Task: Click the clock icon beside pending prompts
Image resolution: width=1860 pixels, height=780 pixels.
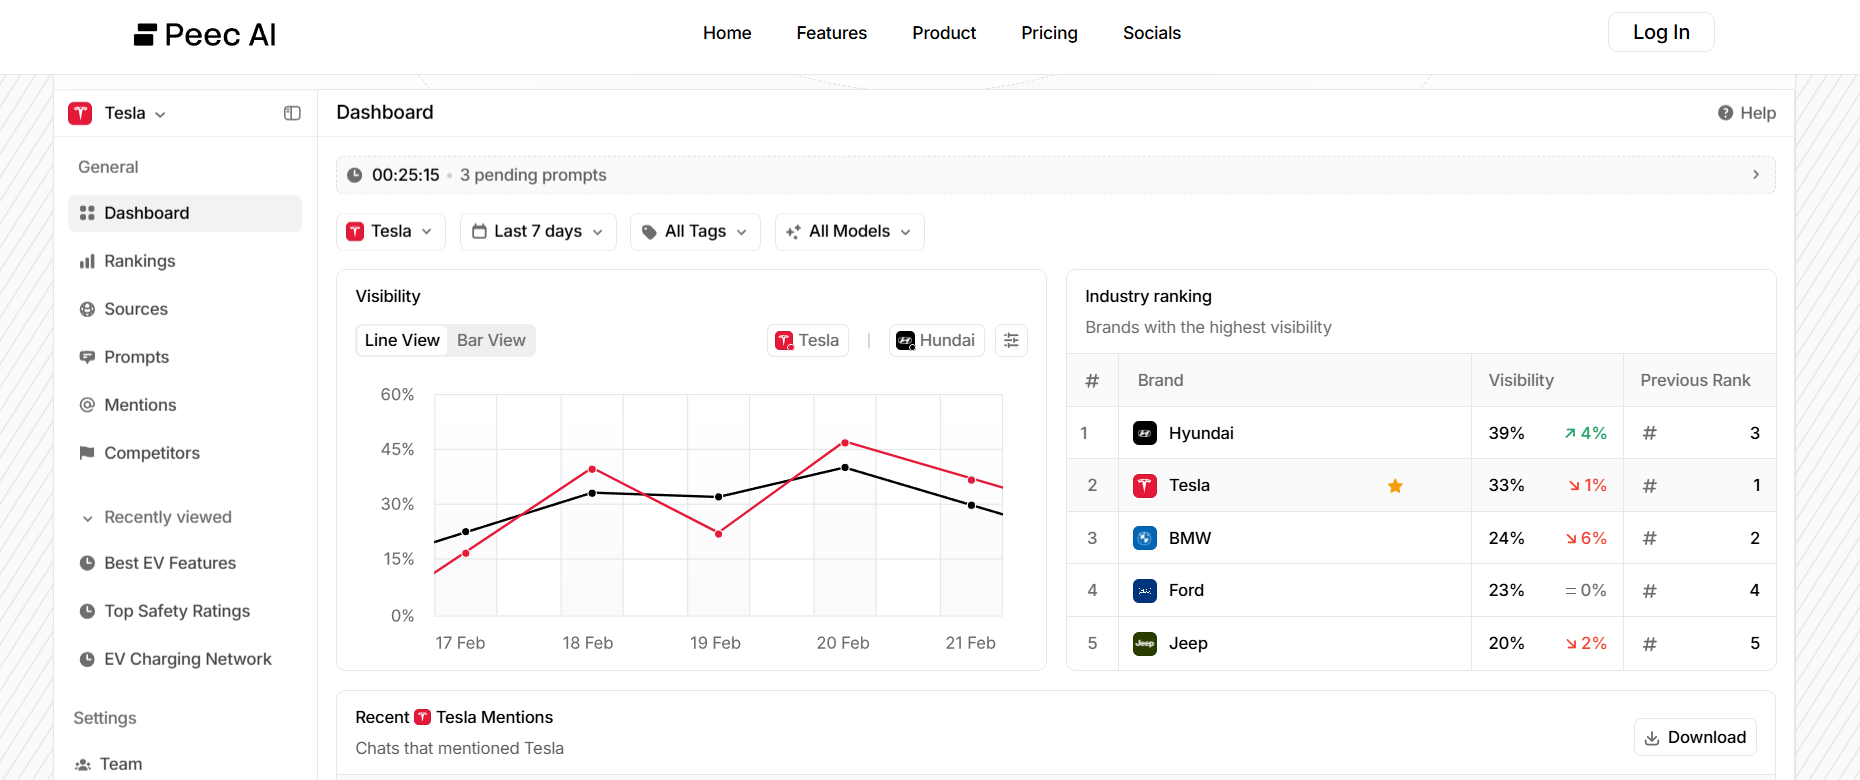Action: (354, 175)
